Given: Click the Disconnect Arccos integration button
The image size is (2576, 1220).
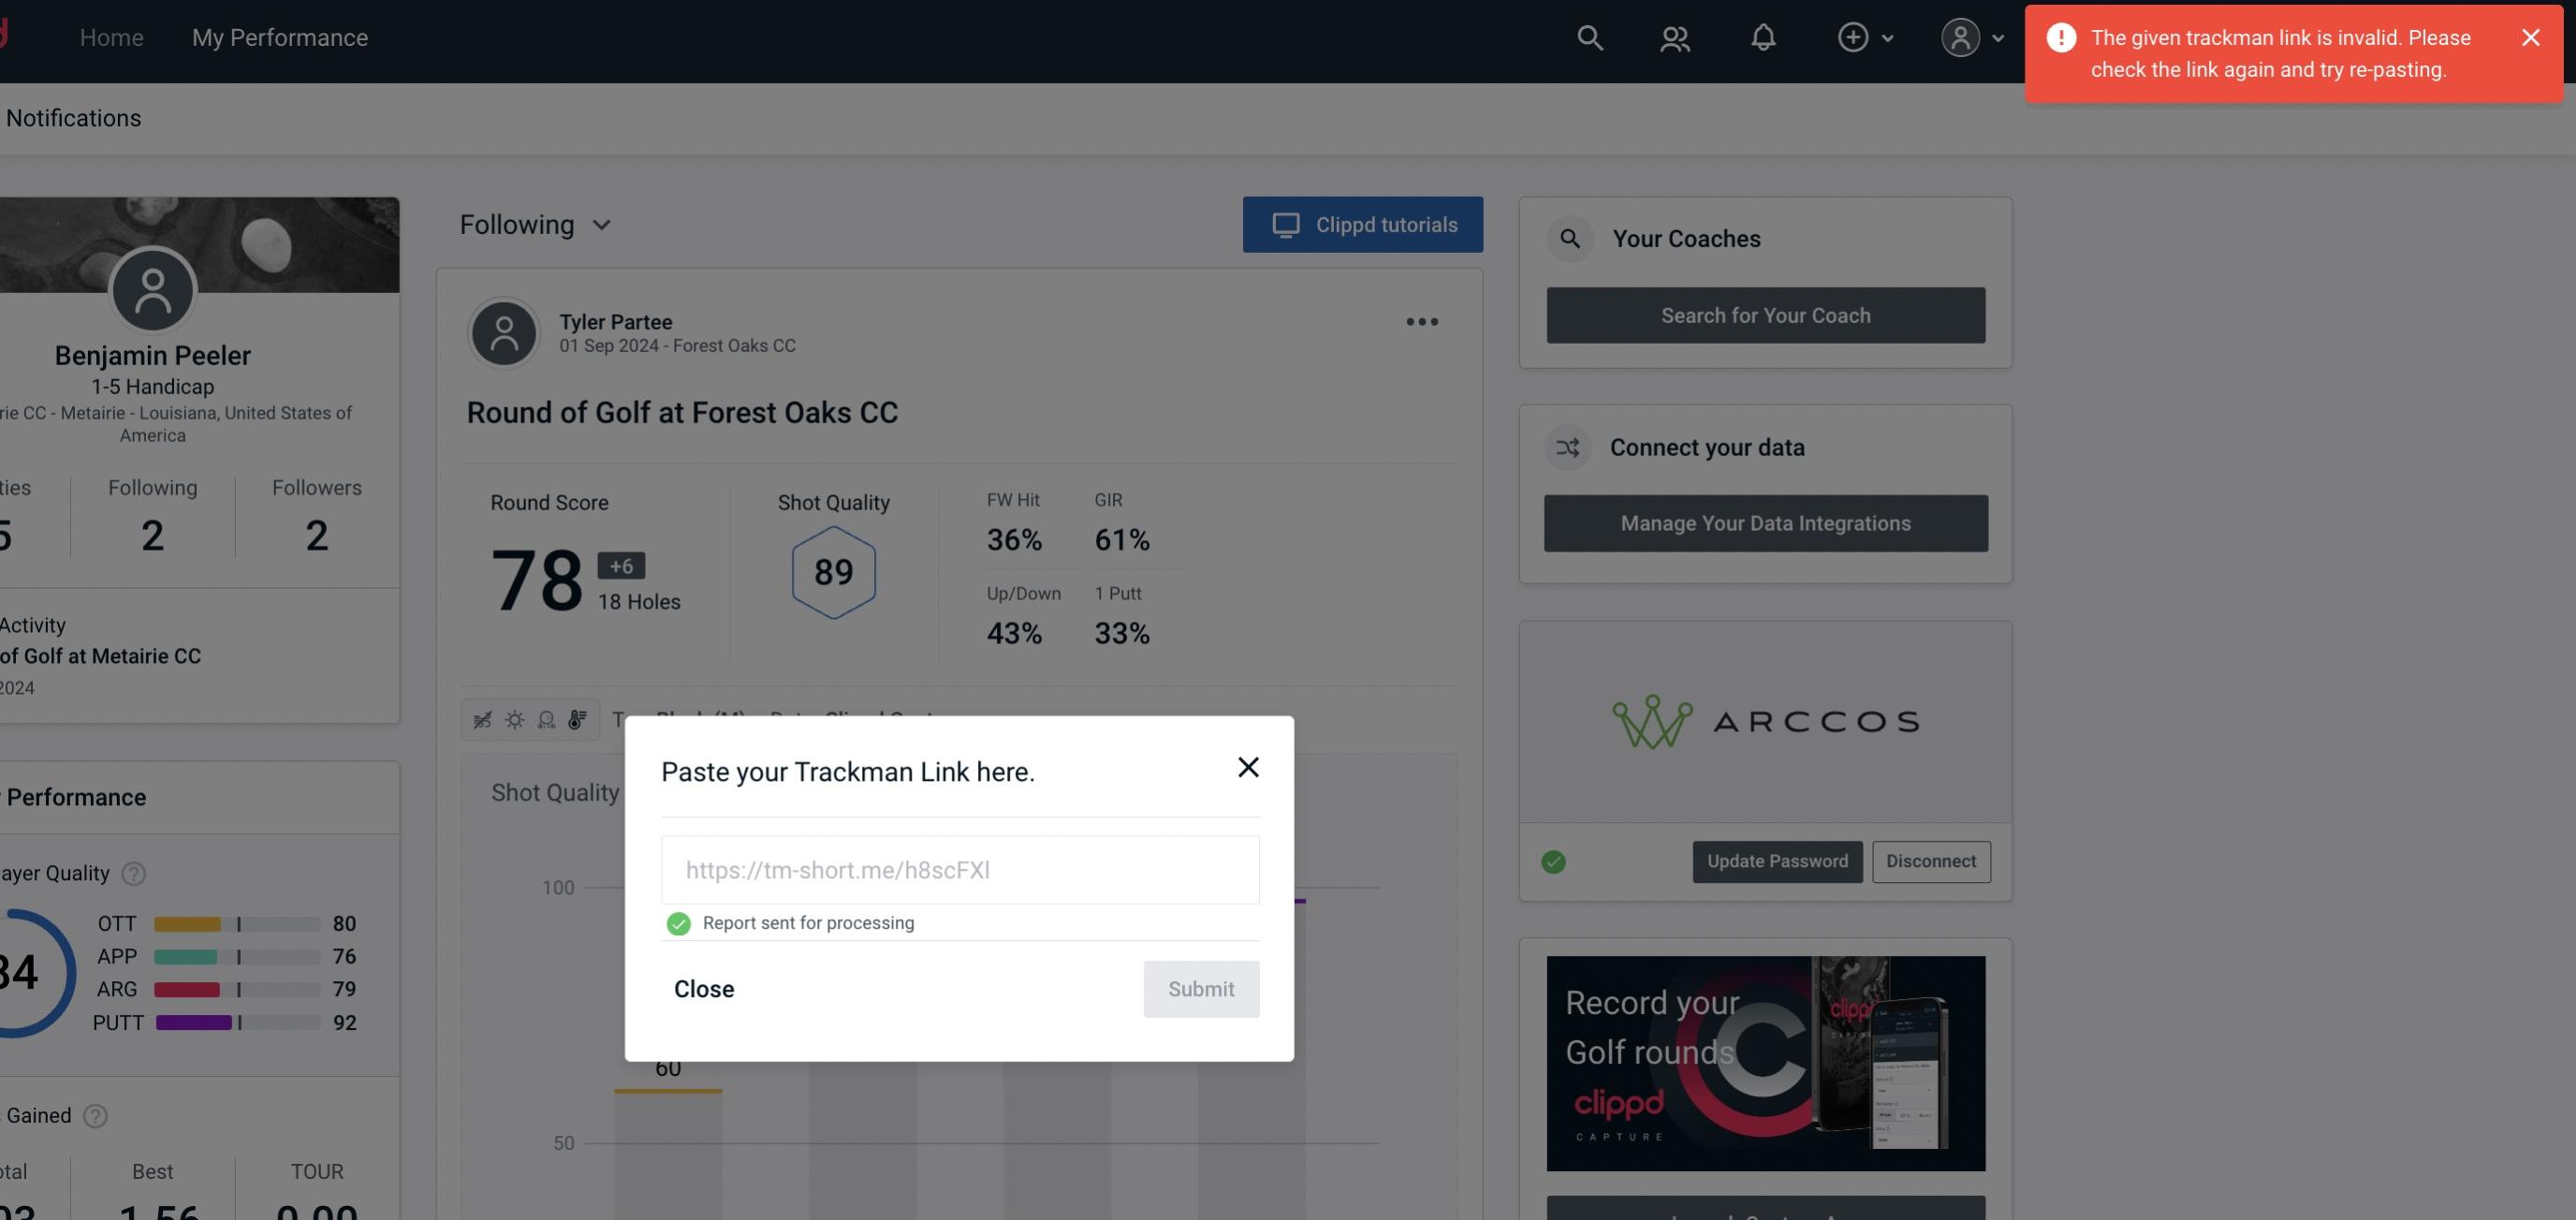Looking at the screenshot, I should 1930,860.
